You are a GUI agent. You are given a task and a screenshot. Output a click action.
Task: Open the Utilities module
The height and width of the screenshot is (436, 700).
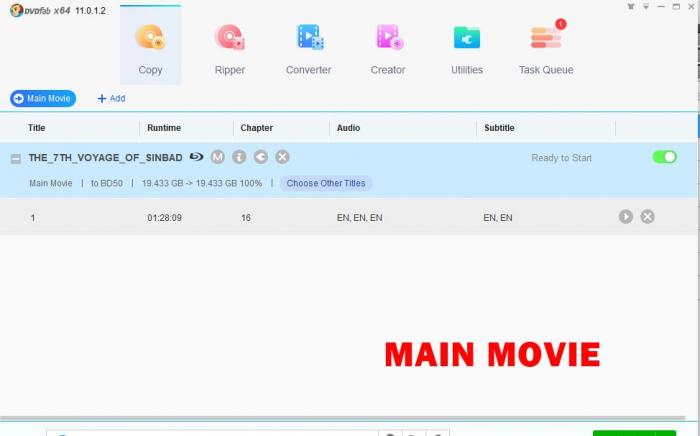click(467, 50)
